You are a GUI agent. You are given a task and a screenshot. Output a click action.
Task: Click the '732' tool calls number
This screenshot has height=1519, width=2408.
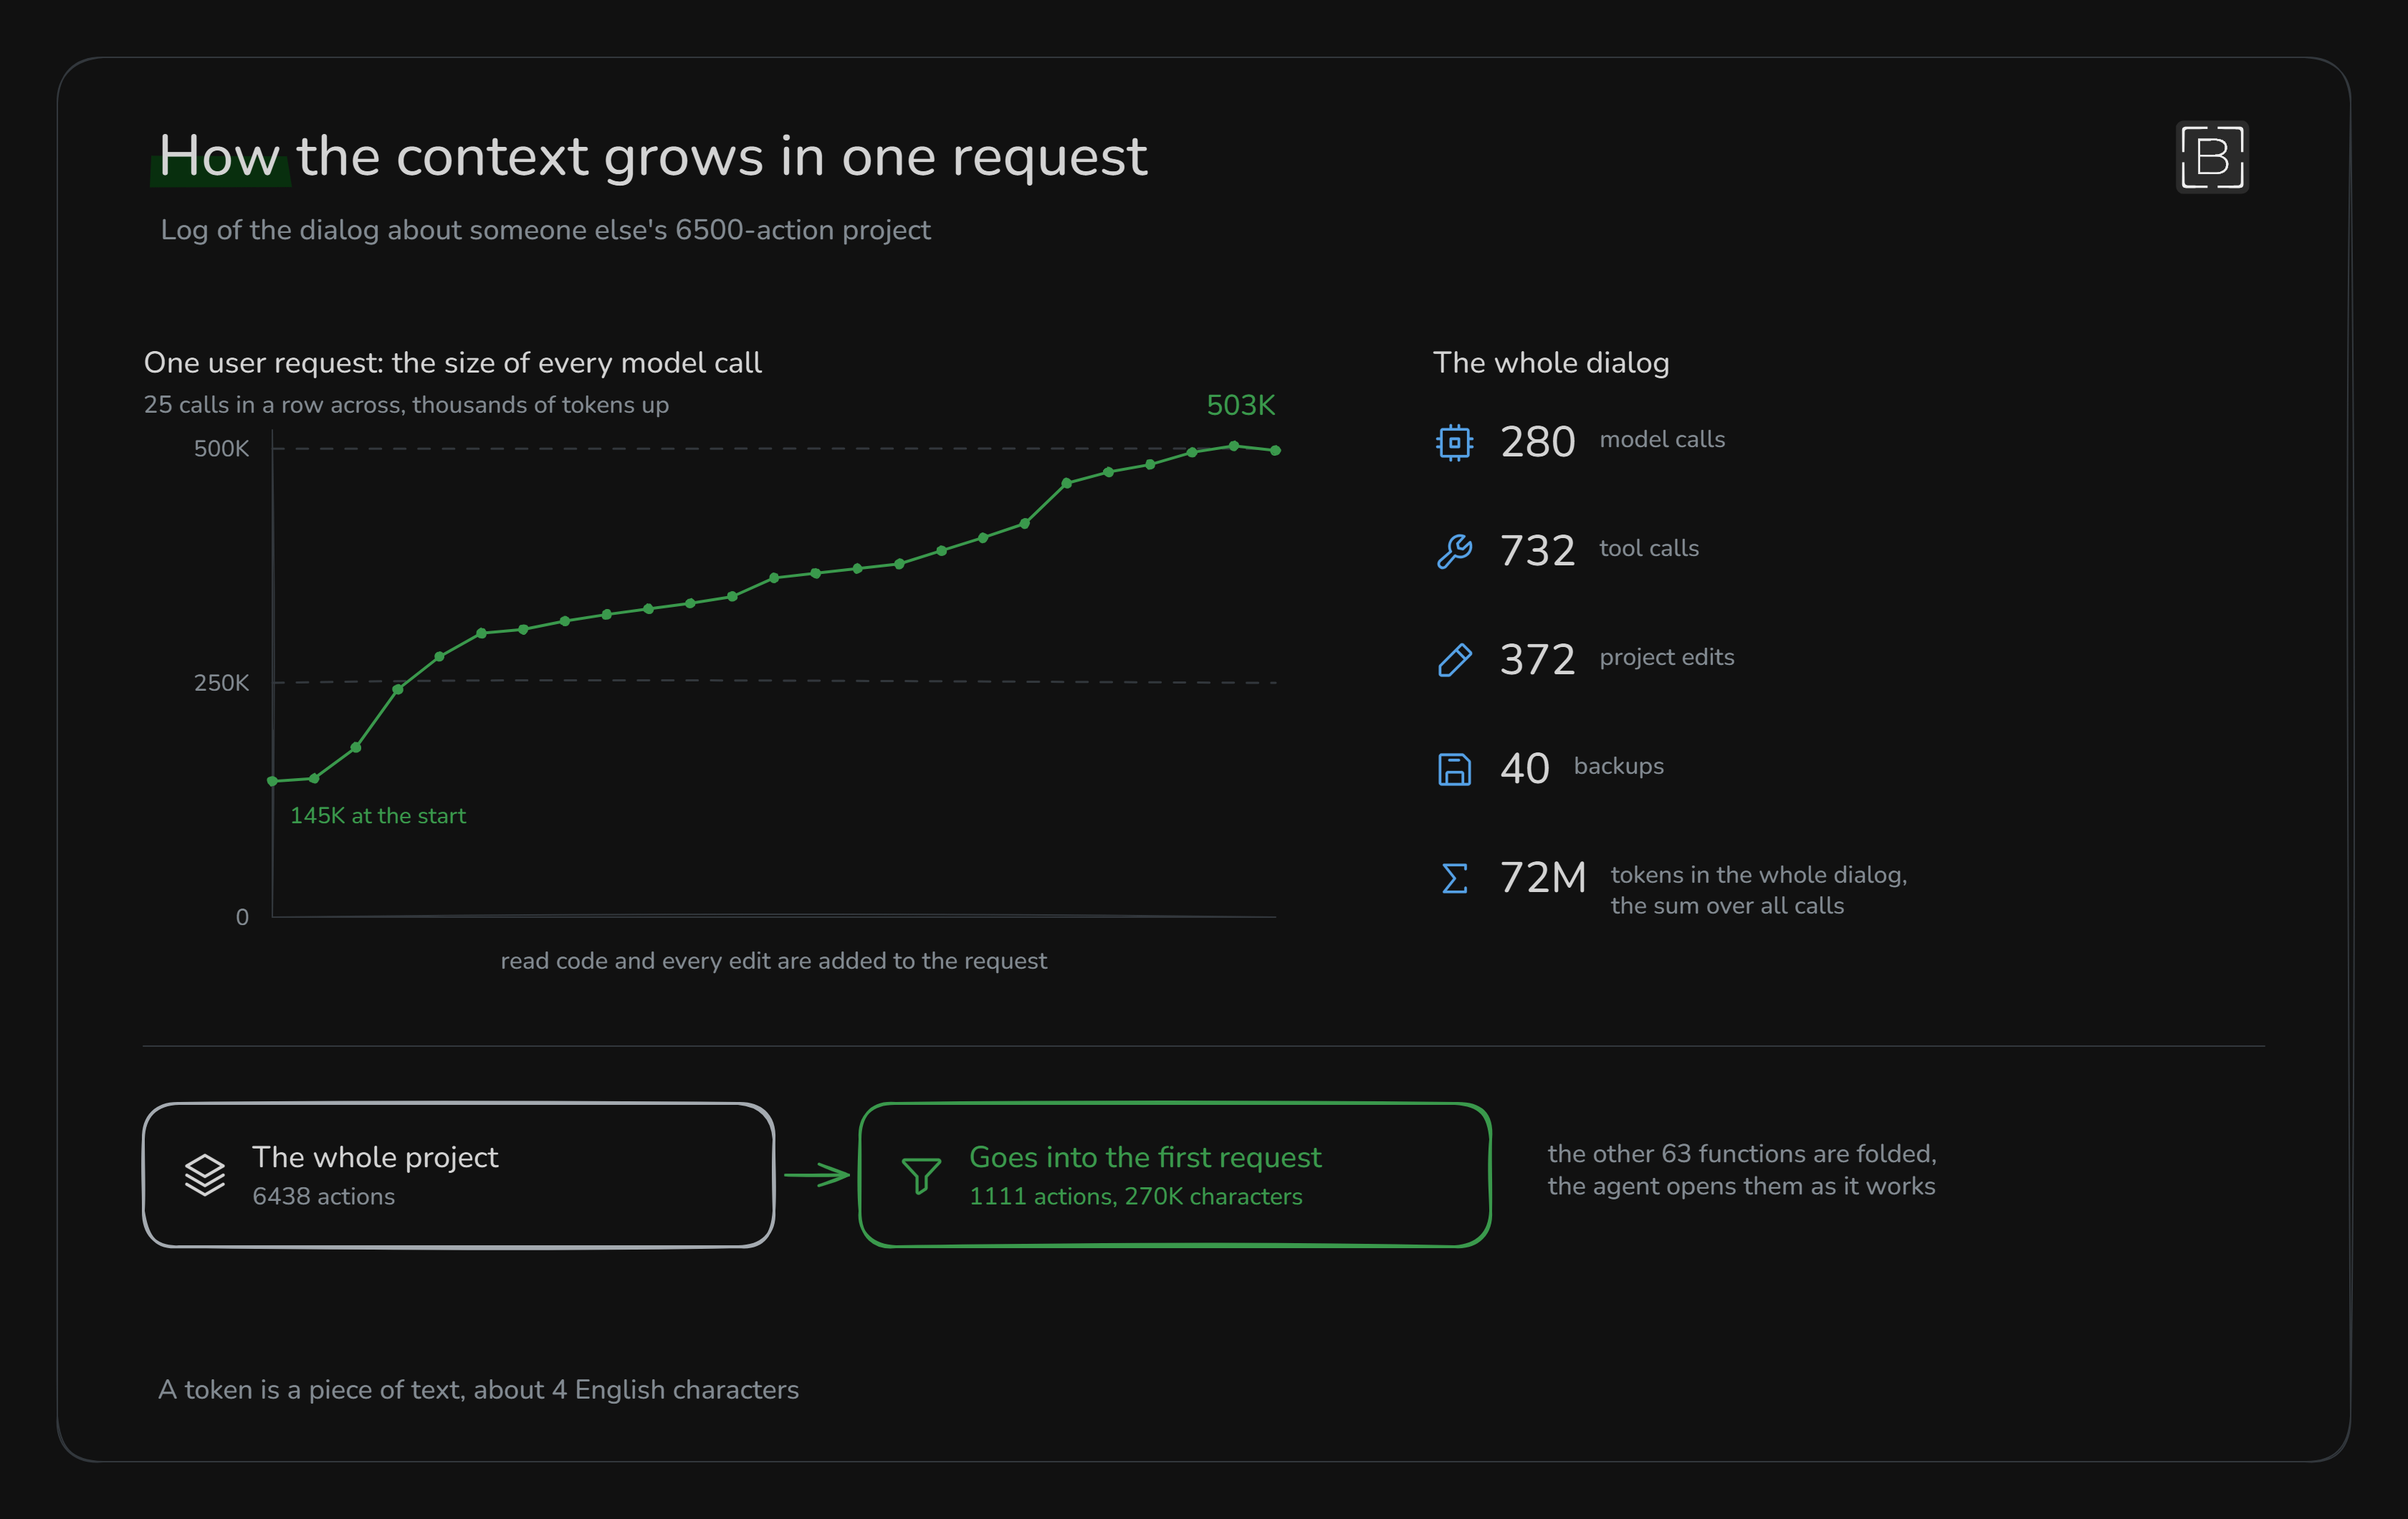1537,551
